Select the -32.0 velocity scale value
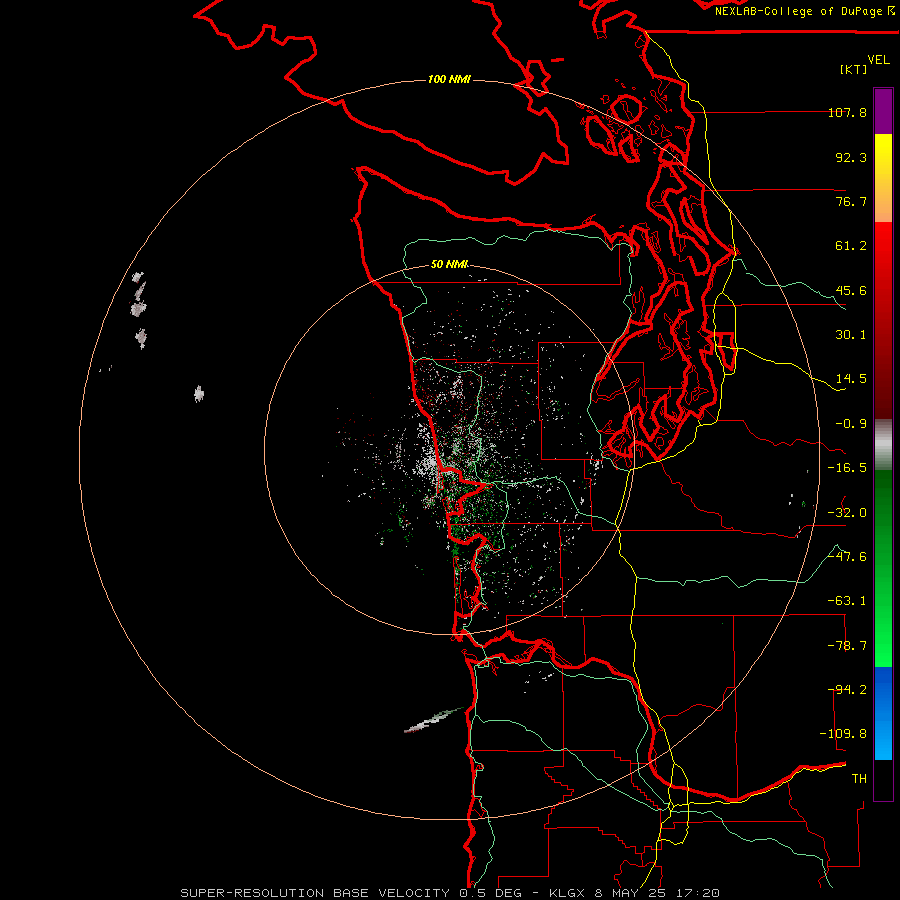 (847, 513)
